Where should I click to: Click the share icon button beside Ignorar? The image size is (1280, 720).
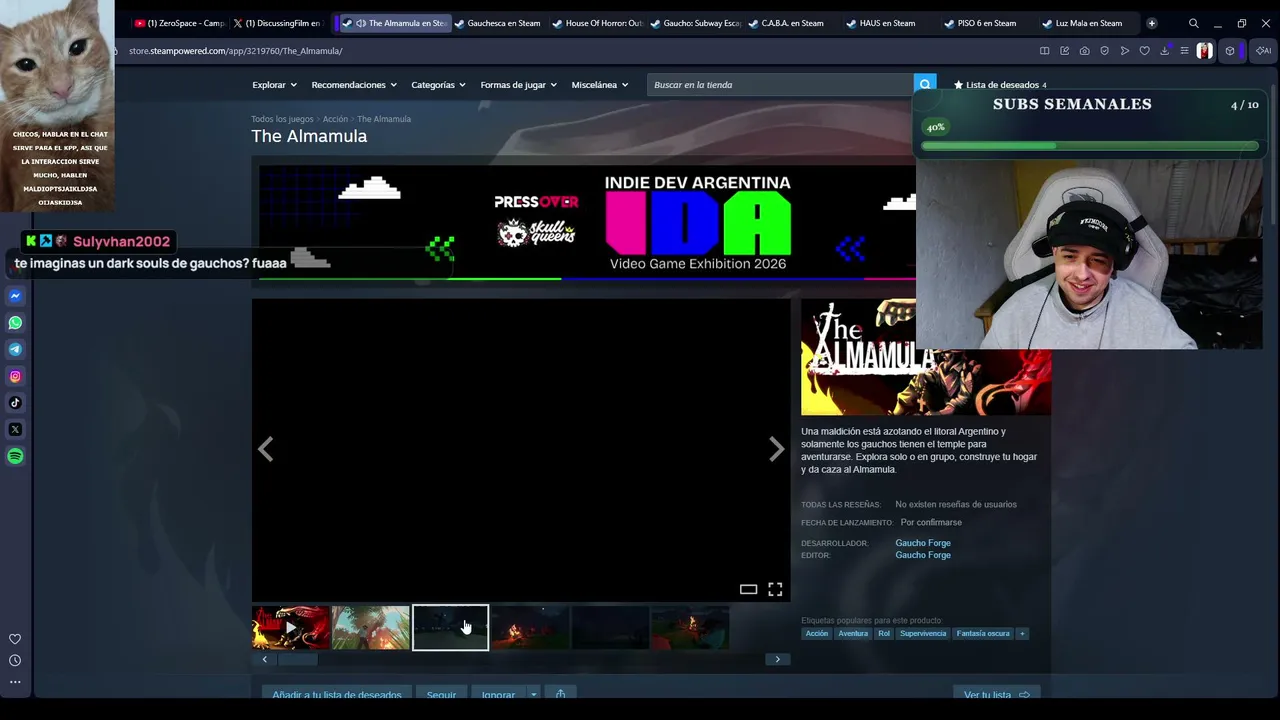tap(560, 694)
